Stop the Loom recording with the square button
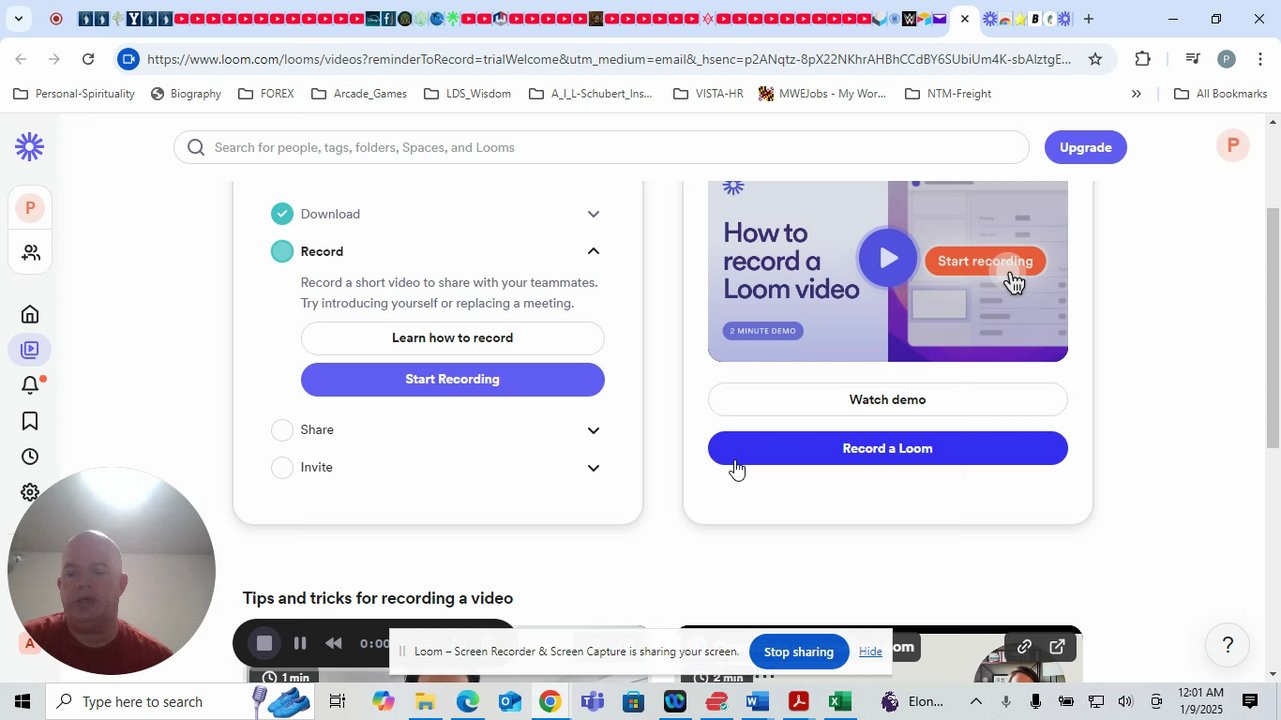Image resolution: width=1281 pixels, height=720 pixels. pos(264,644)
